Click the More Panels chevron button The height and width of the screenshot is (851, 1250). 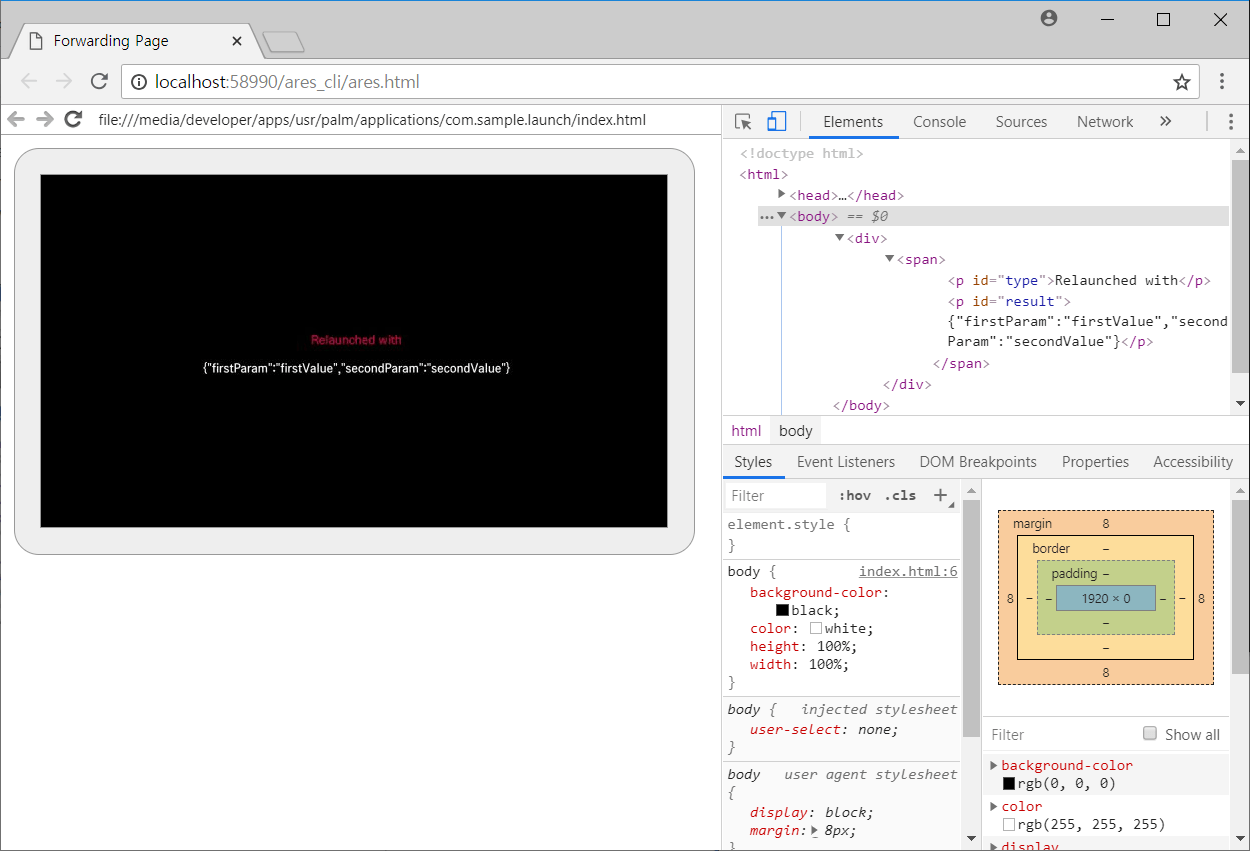(x=1164, y=120)
